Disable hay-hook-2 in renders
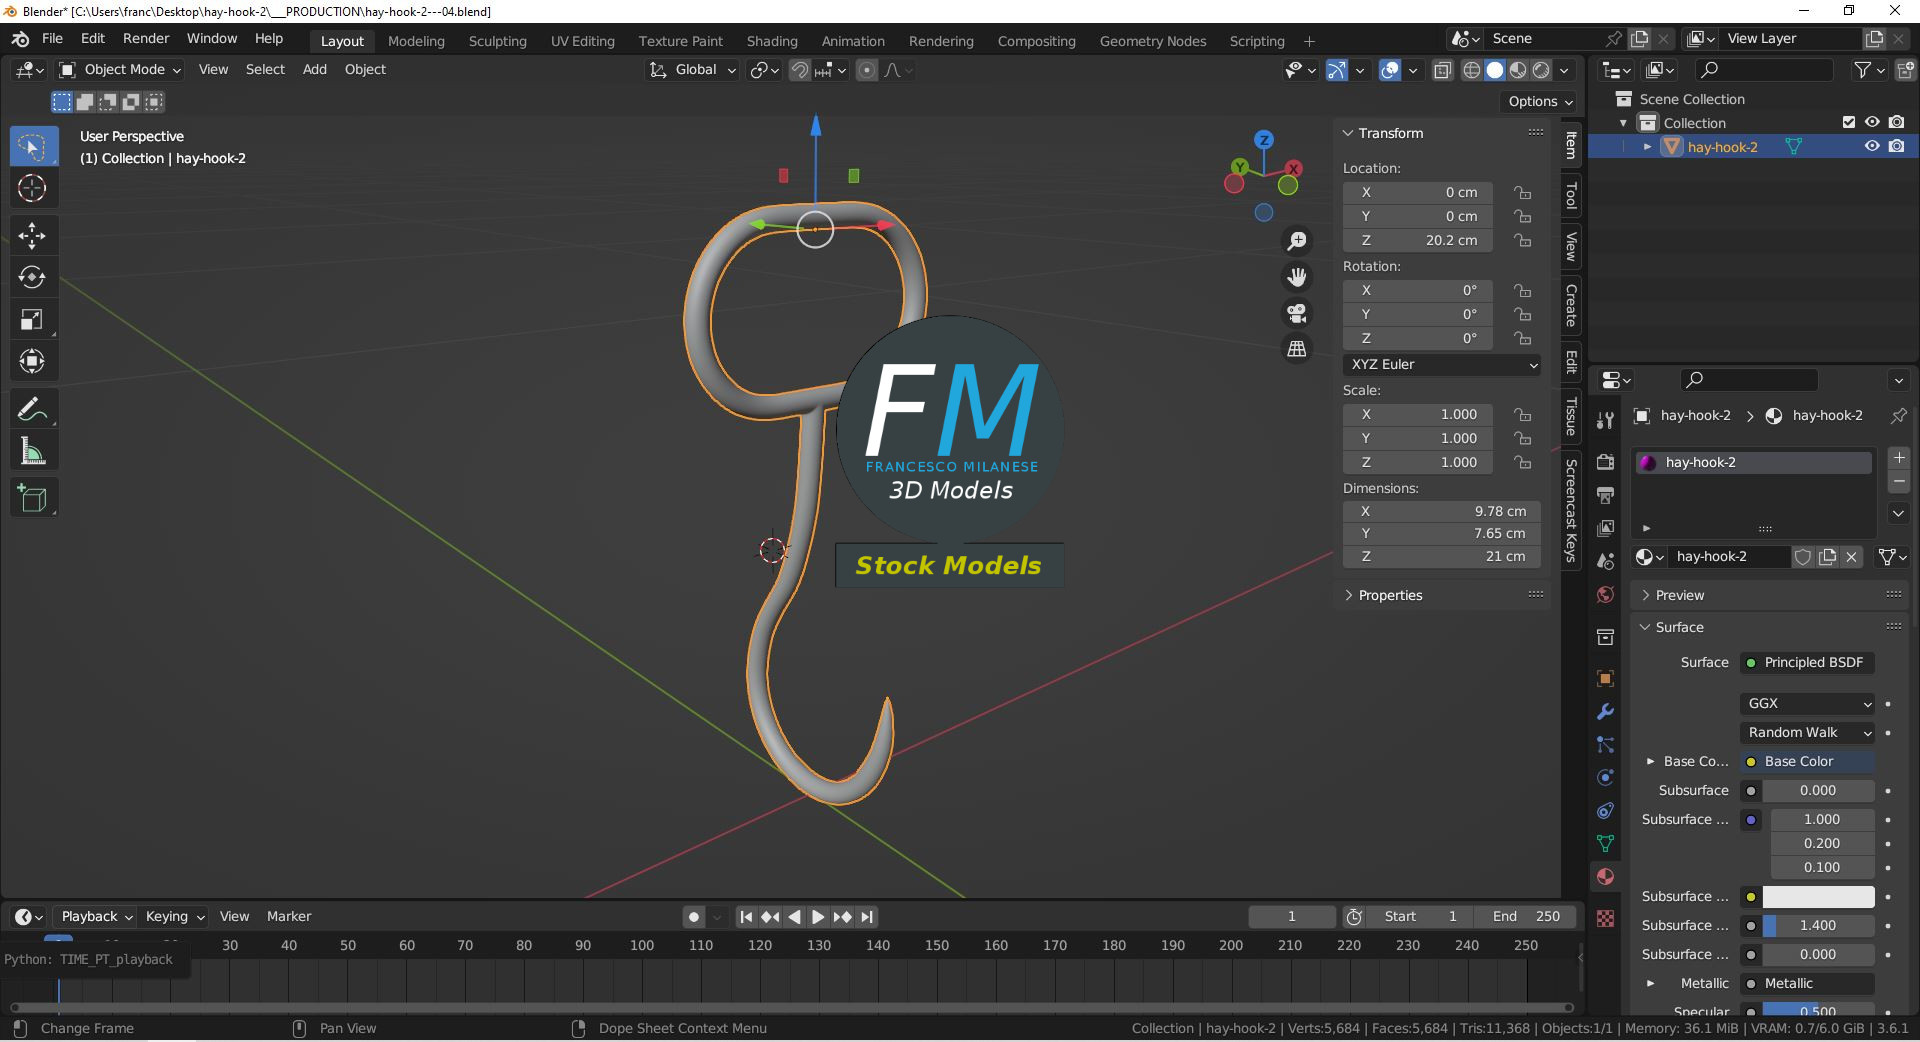Screen dimensions: 1920x1042 click(1896, 146)
